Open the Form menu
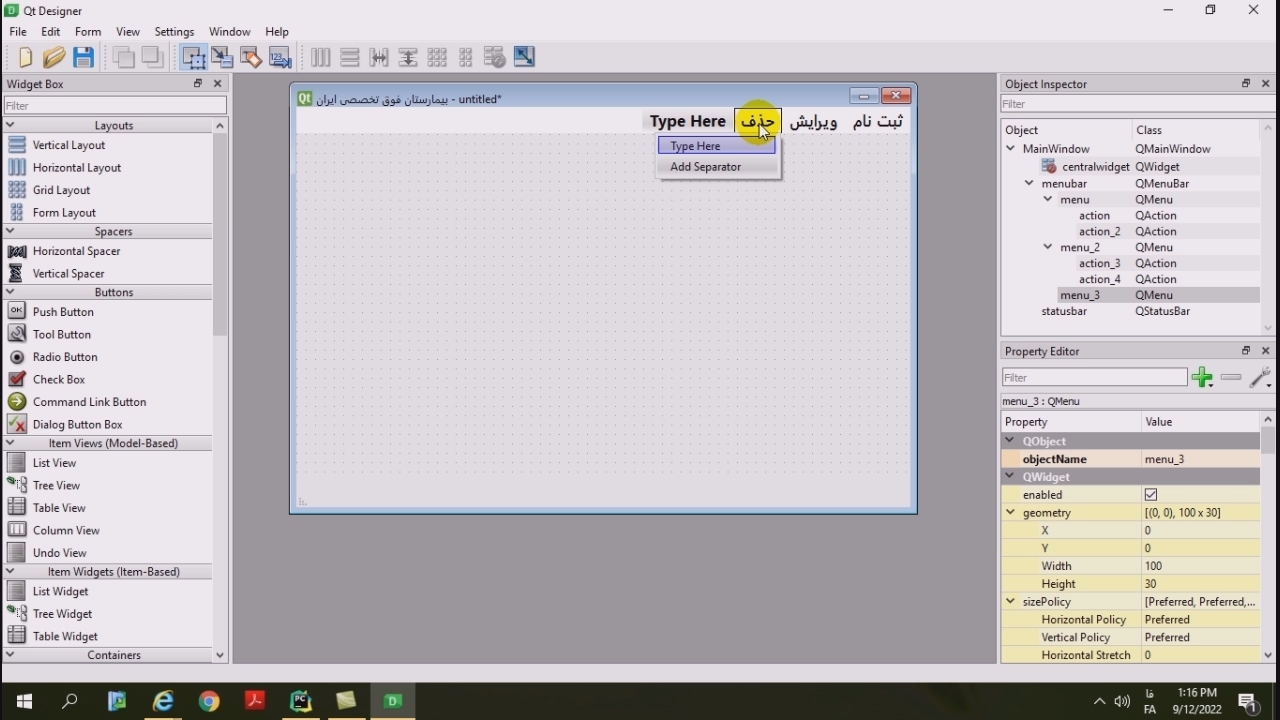This screenshot has height=720, width=1280. pyautogui.click(x=88, y=32)
